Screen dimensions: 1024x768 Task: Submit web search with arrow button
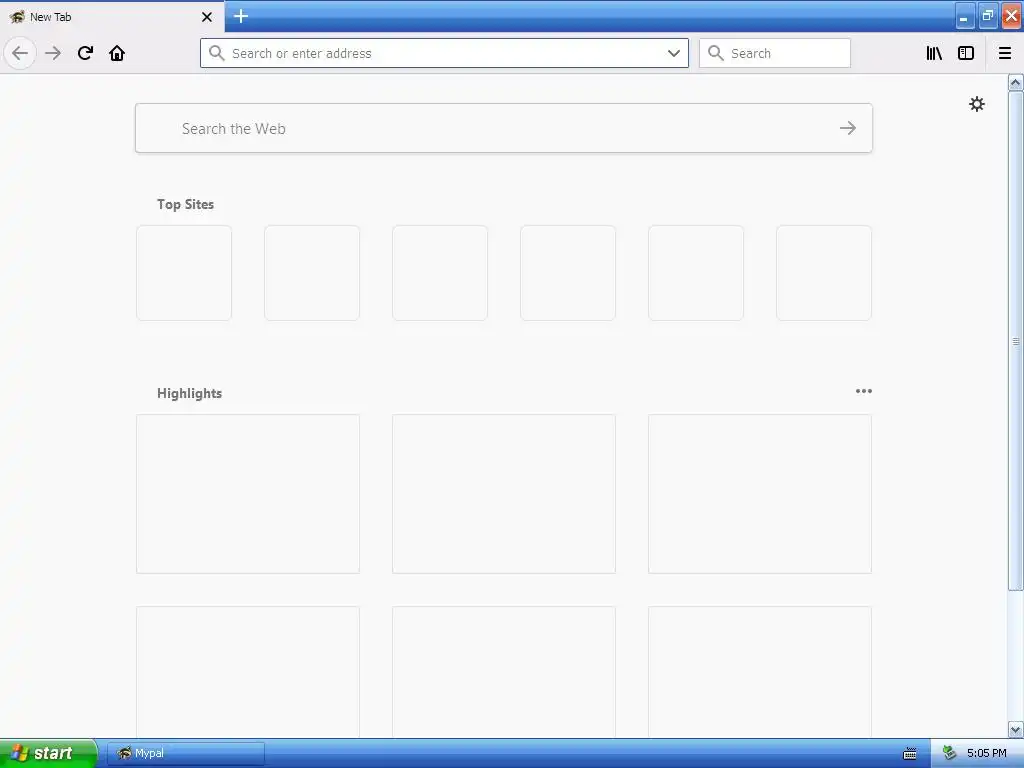pos(848,128)
